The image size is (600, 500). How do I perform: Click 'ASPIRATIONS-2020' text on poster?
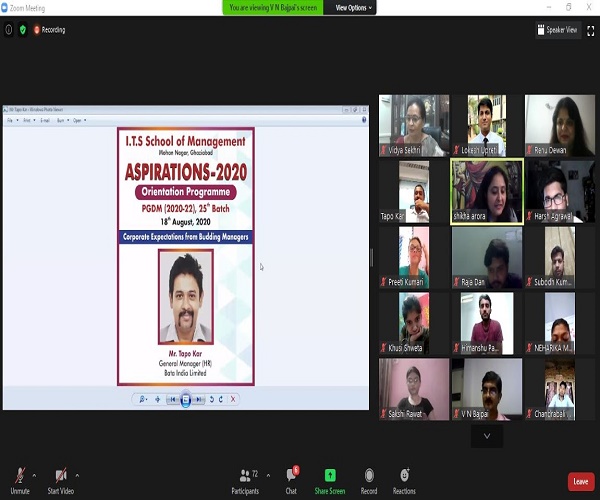pyautogui.click(x=186, y=172)
